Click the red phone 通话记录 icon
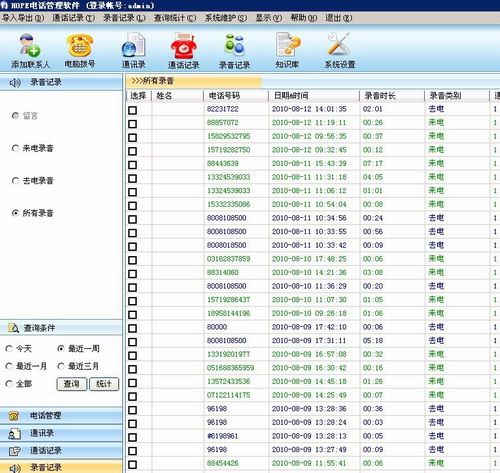This screenshot has width=500, height=473. tap(183, 46)
